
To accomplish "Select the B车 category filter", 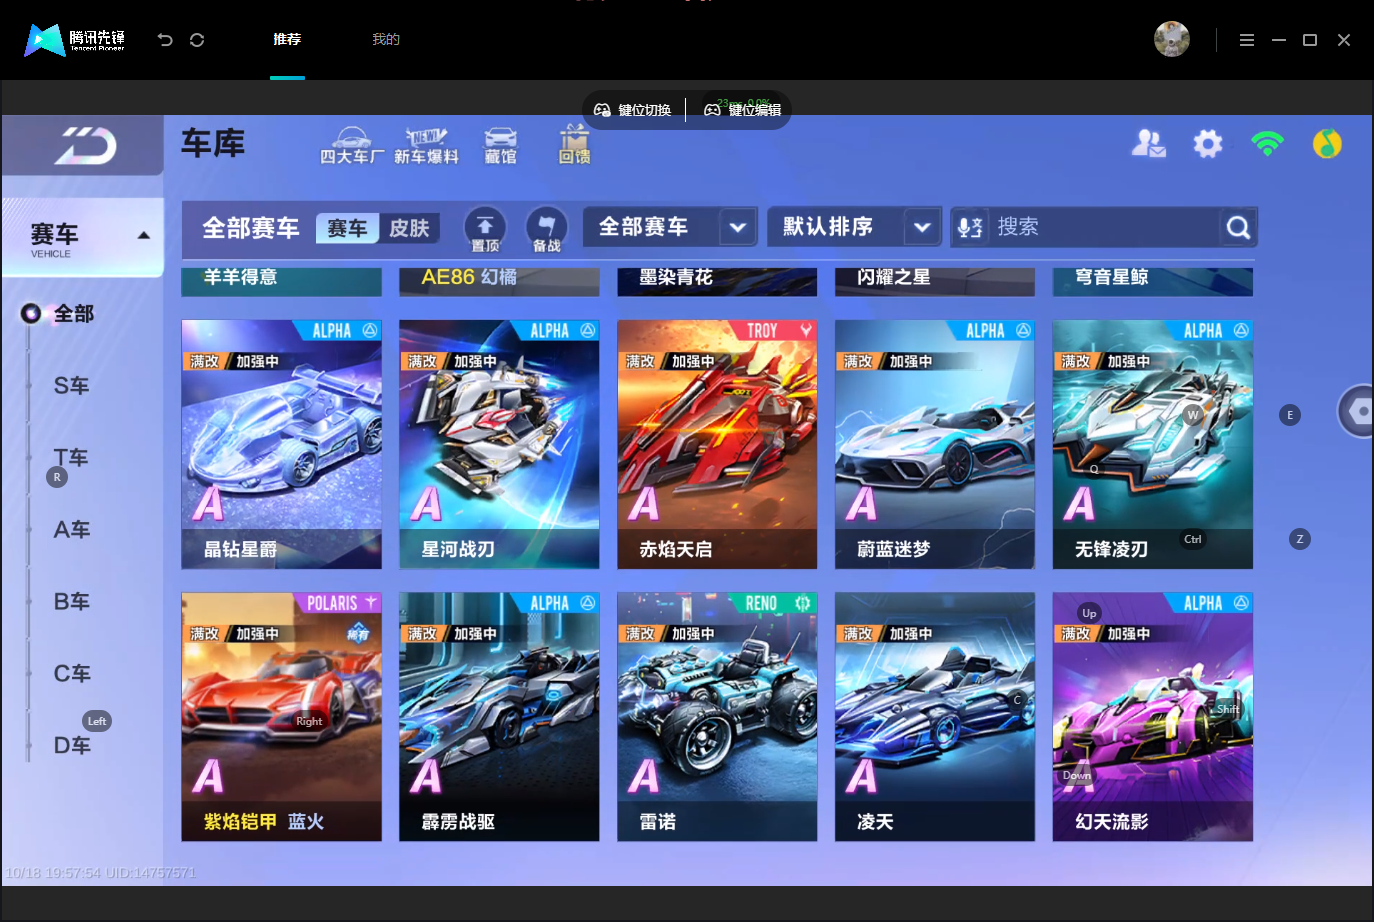I will click(x=71, y=602).
